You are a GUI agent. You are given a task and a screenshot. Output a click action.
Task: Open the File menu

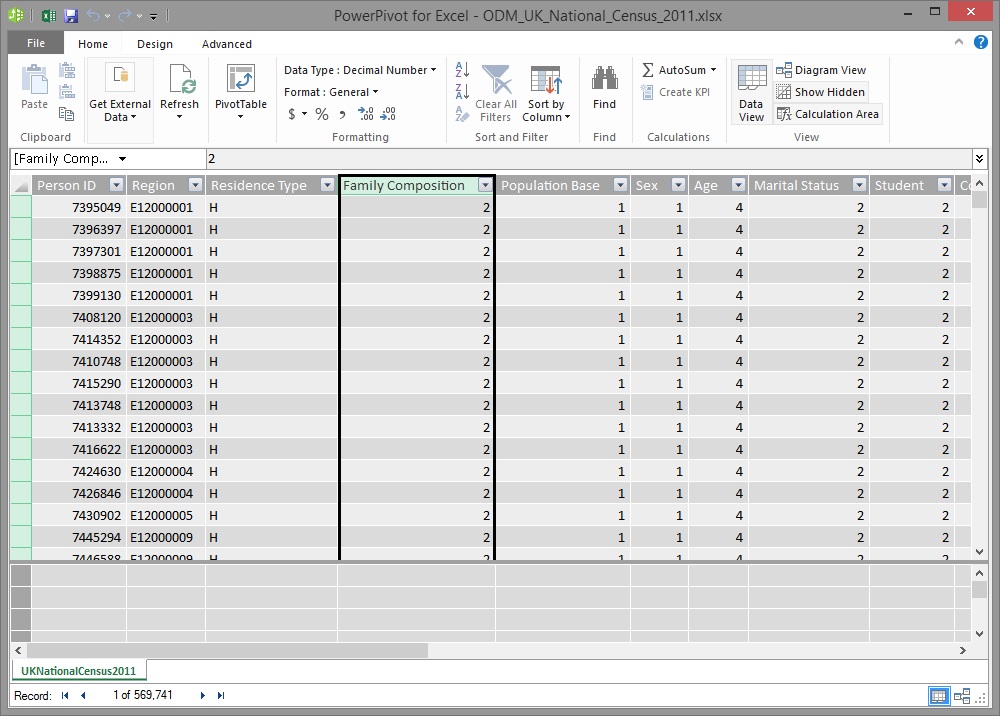pyautogui.click(x=36, y=43)
